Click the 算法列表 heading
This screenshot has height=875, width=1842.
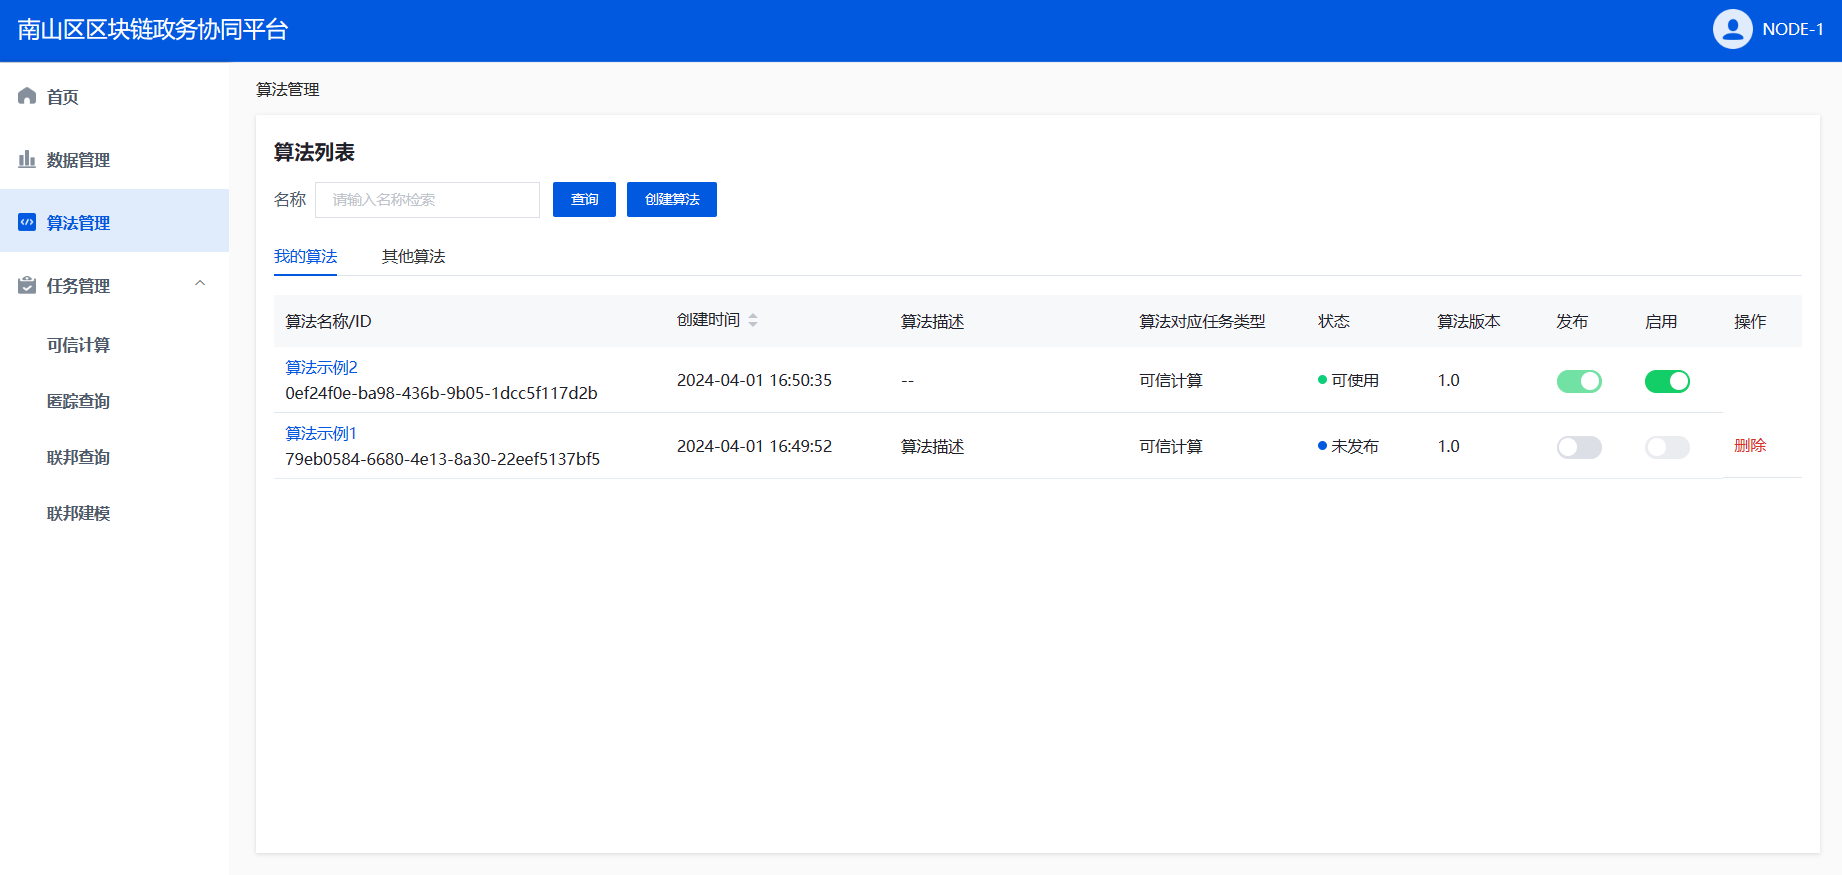[314, 152]
